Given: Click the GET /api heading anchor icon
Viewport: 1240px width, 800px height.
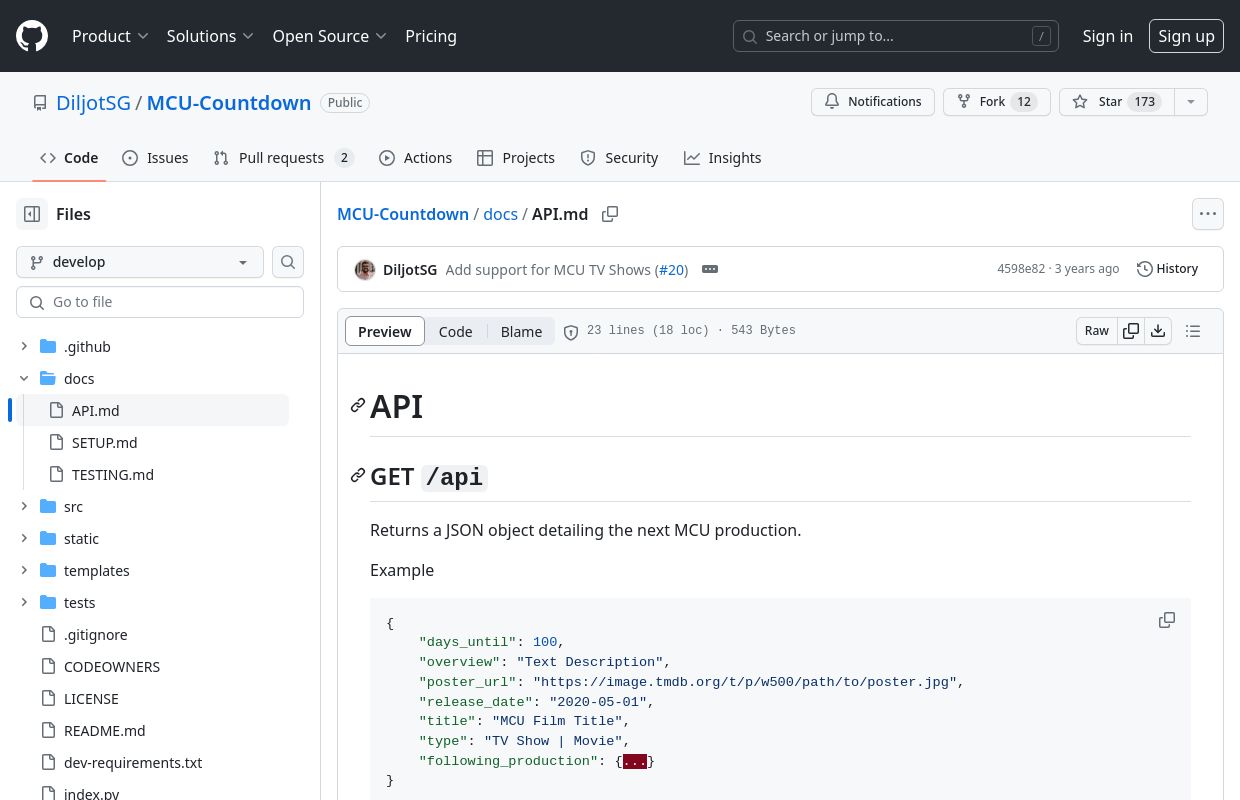Looking at the screenshot, I should pyautogui.click(x=358, y=476).
